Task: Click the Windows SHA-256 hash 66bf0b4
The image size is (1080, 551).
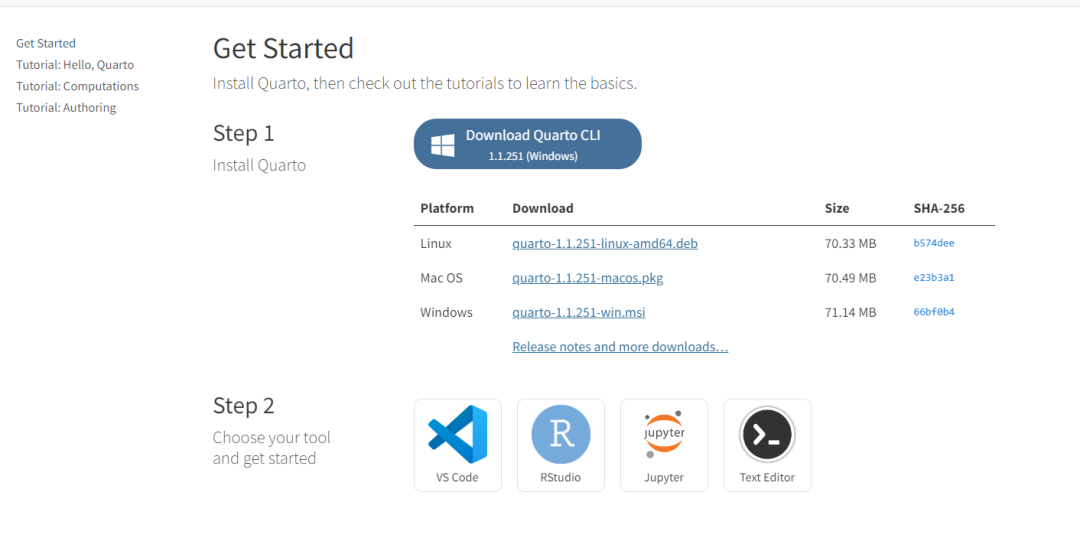Action: click(x=933, y=312)
